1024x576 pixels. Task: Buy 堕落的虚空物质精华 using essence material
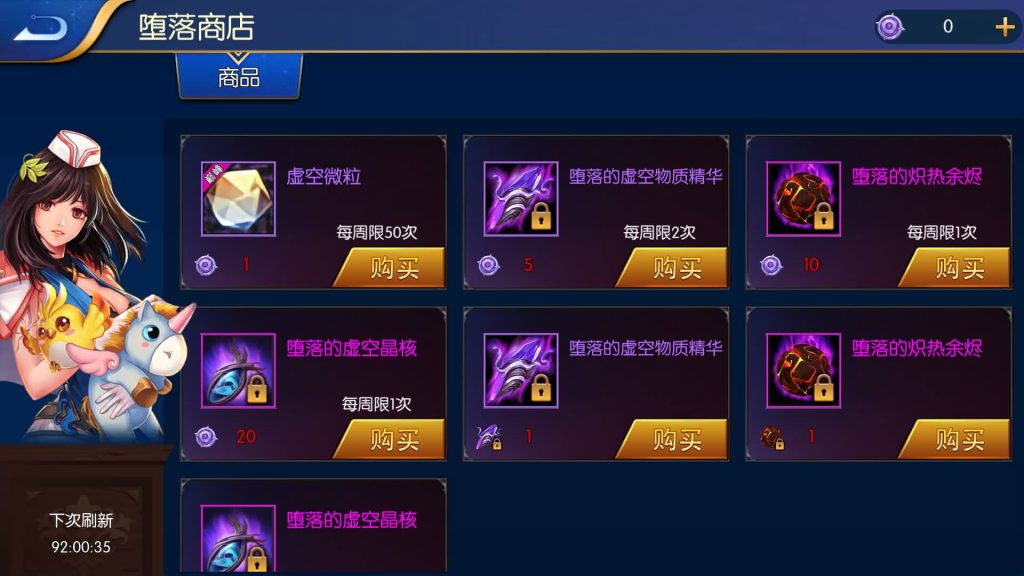tap(673, 440)
